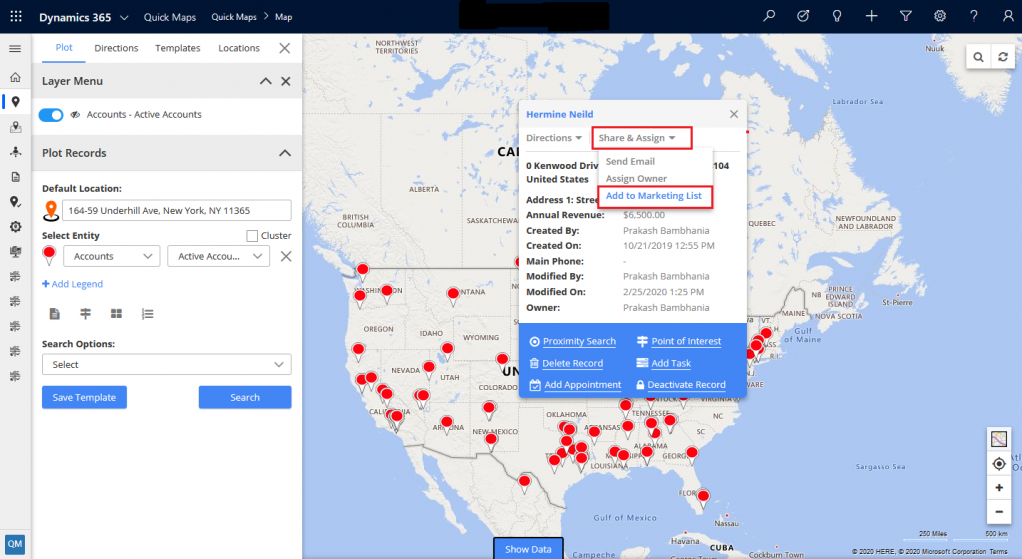The width and height of the screenshot is (1022, 559).
Task: Go to Home in the left sidebar
Action: [15, 77]
